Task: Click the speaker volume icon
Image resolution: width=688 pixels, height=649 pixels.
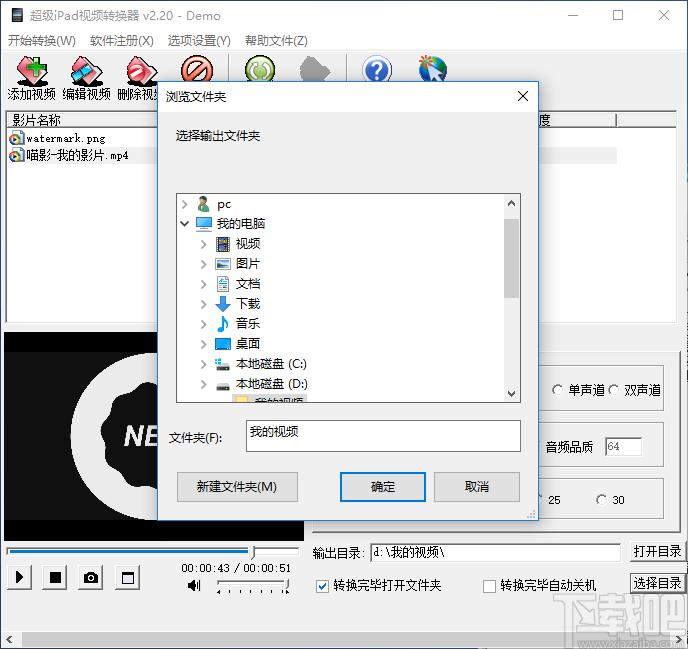Action: coord(194,586)
